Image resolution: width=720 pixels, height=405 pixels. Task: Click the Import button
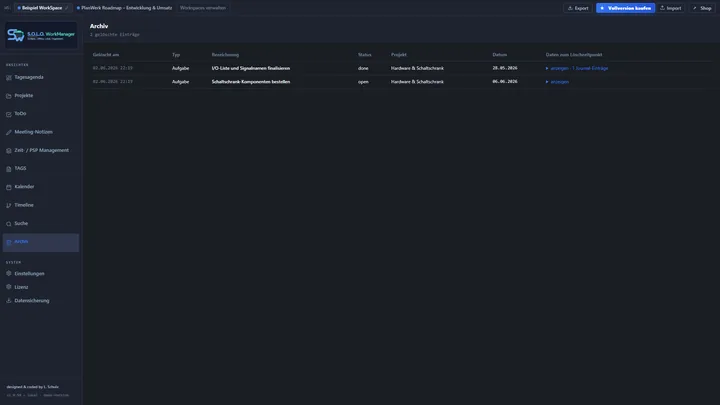(671, 8)
